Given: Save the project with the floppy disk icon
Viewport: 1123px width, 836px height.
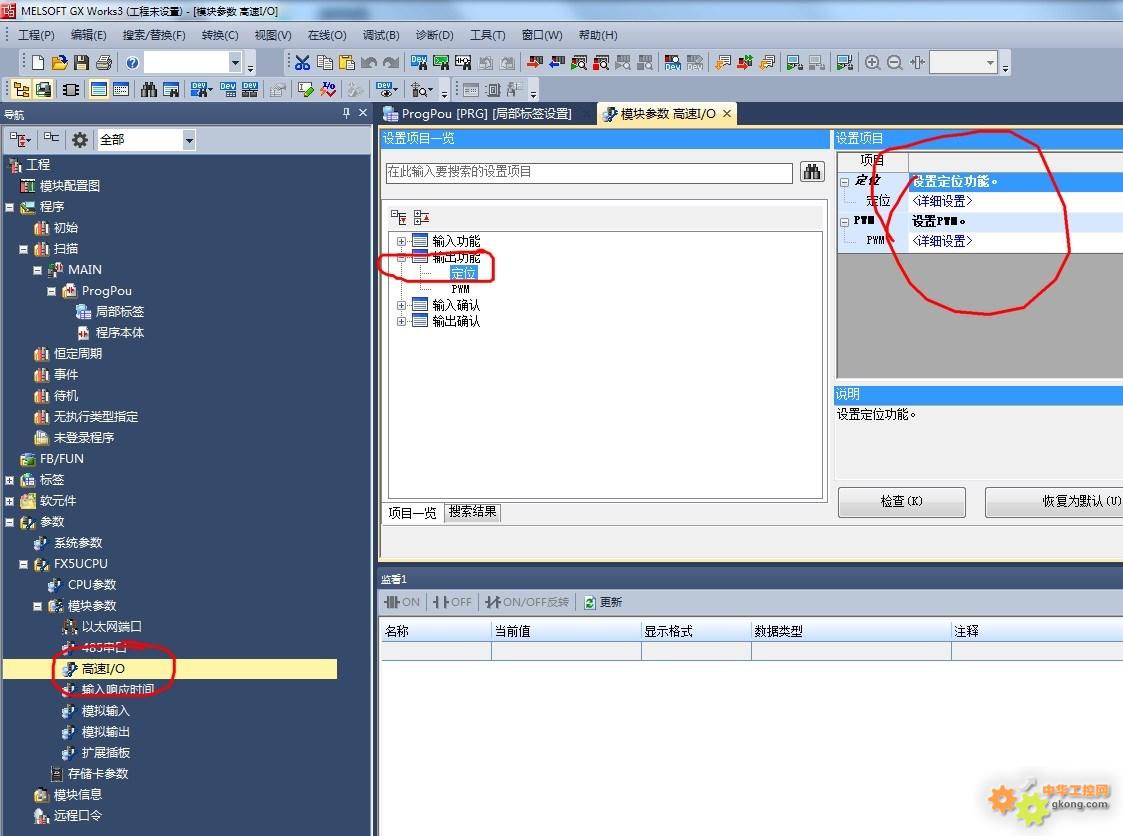Looking at the screenshot, I should pyautogui.click(x=82, y=63).
